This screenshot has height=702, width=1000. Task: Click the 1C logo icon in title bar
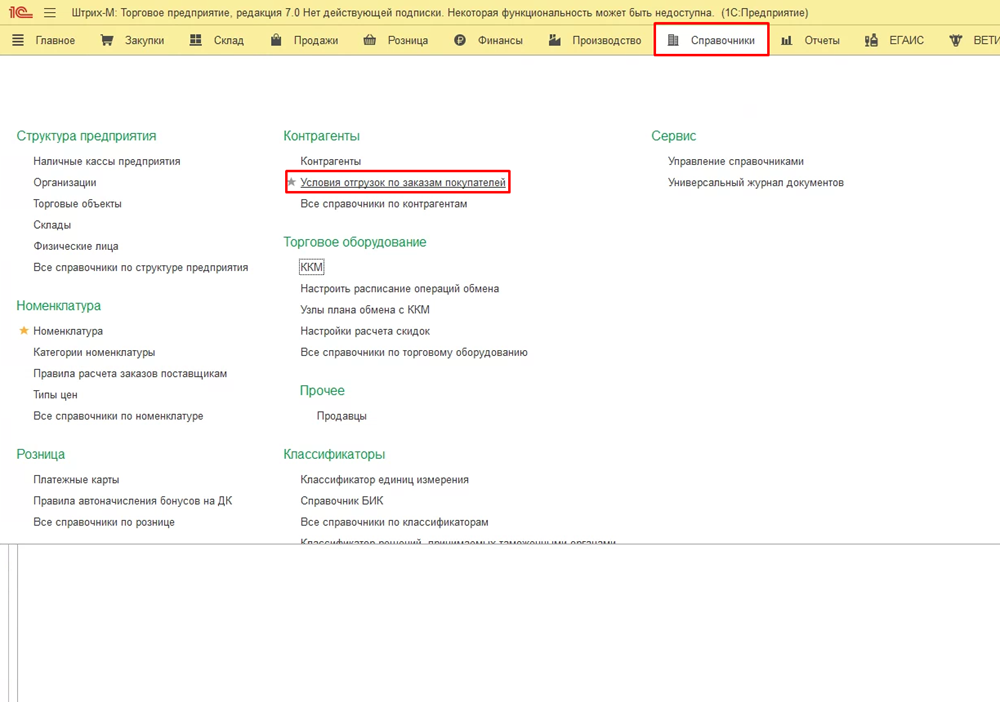21,13
